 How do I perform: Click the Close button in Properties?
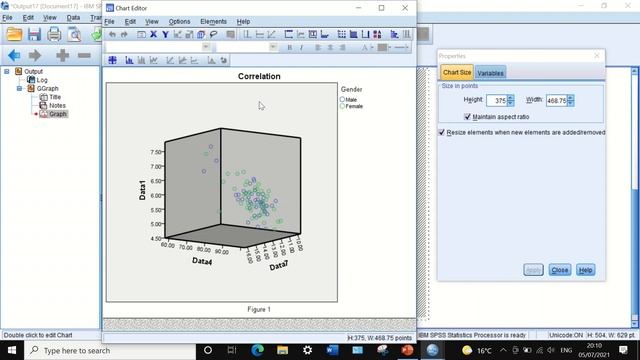pyautogui.click(x=560, y=270)
